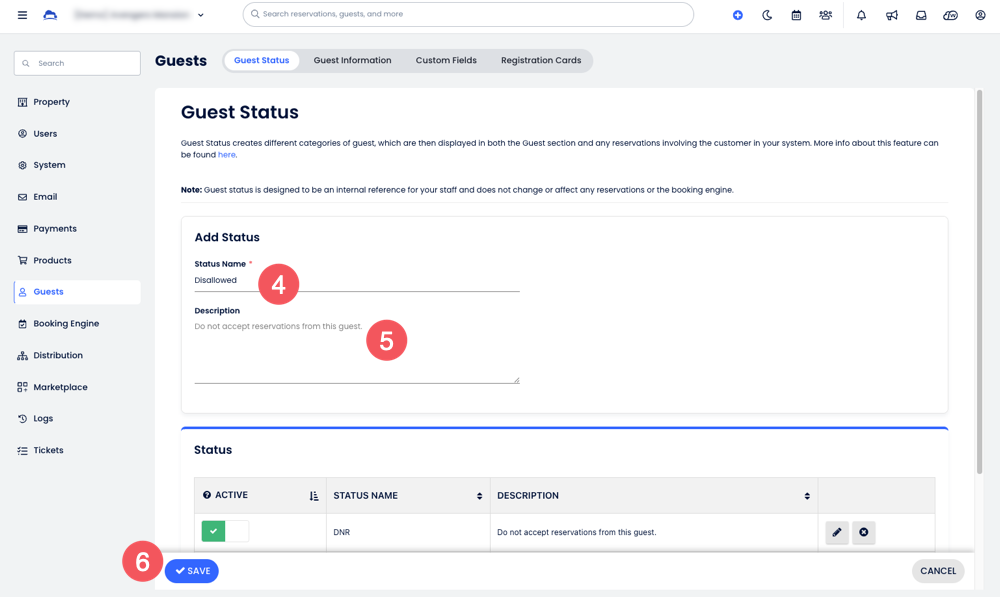Open the Registration Cards tab
Image resolution: width=1000 pixels, height=597 pixels.
pos(540,60)
